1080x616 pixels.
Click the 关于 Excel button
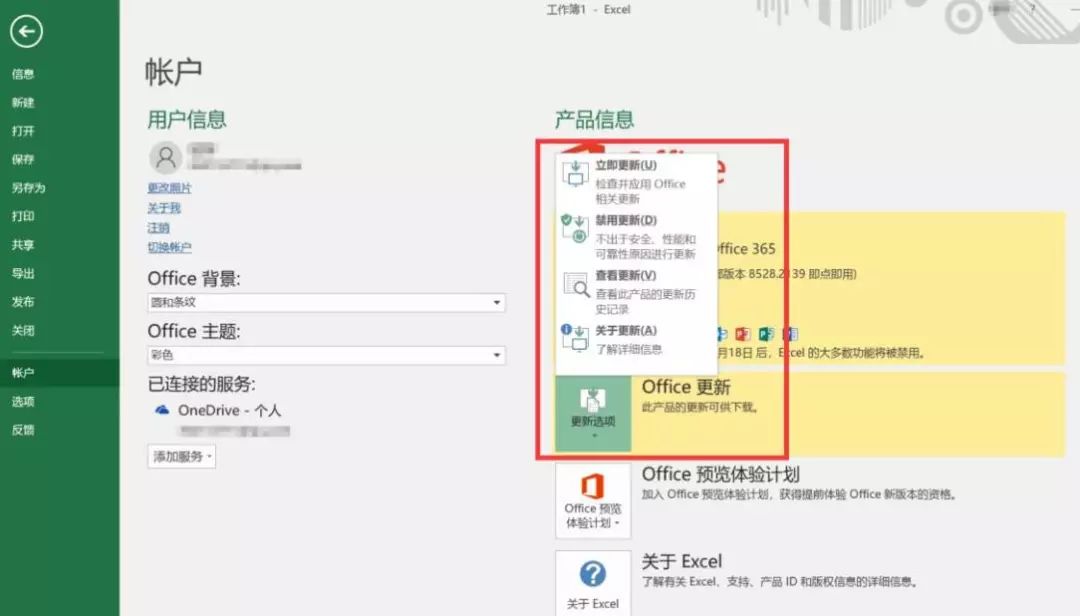pyautogui.click(x=593, y=583)
